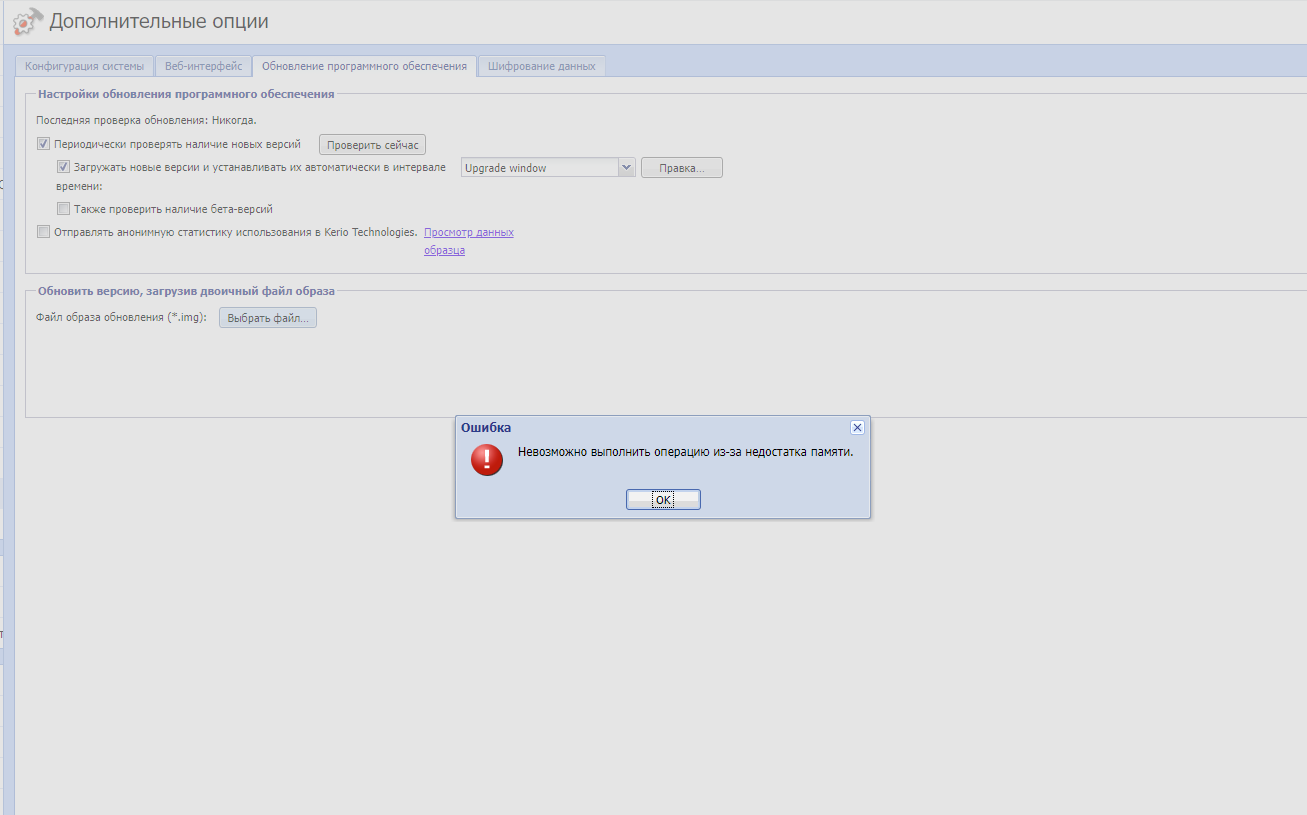Open the Просмотр данных образца link

pyautogui.click(x=468, y=232)
